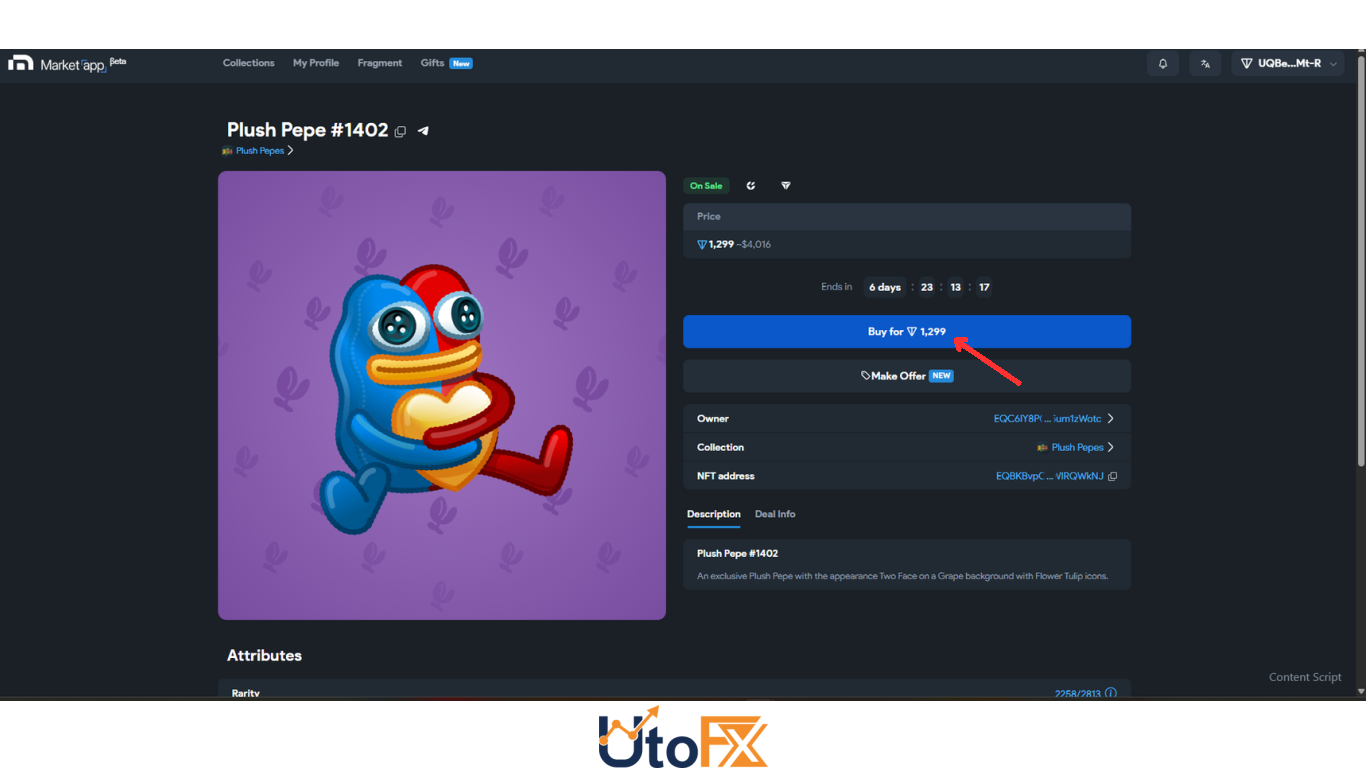The height and width of the screenshot is (768, 1366).
Task: Click the description text about Two Face appearance
Action: point(902,576)
